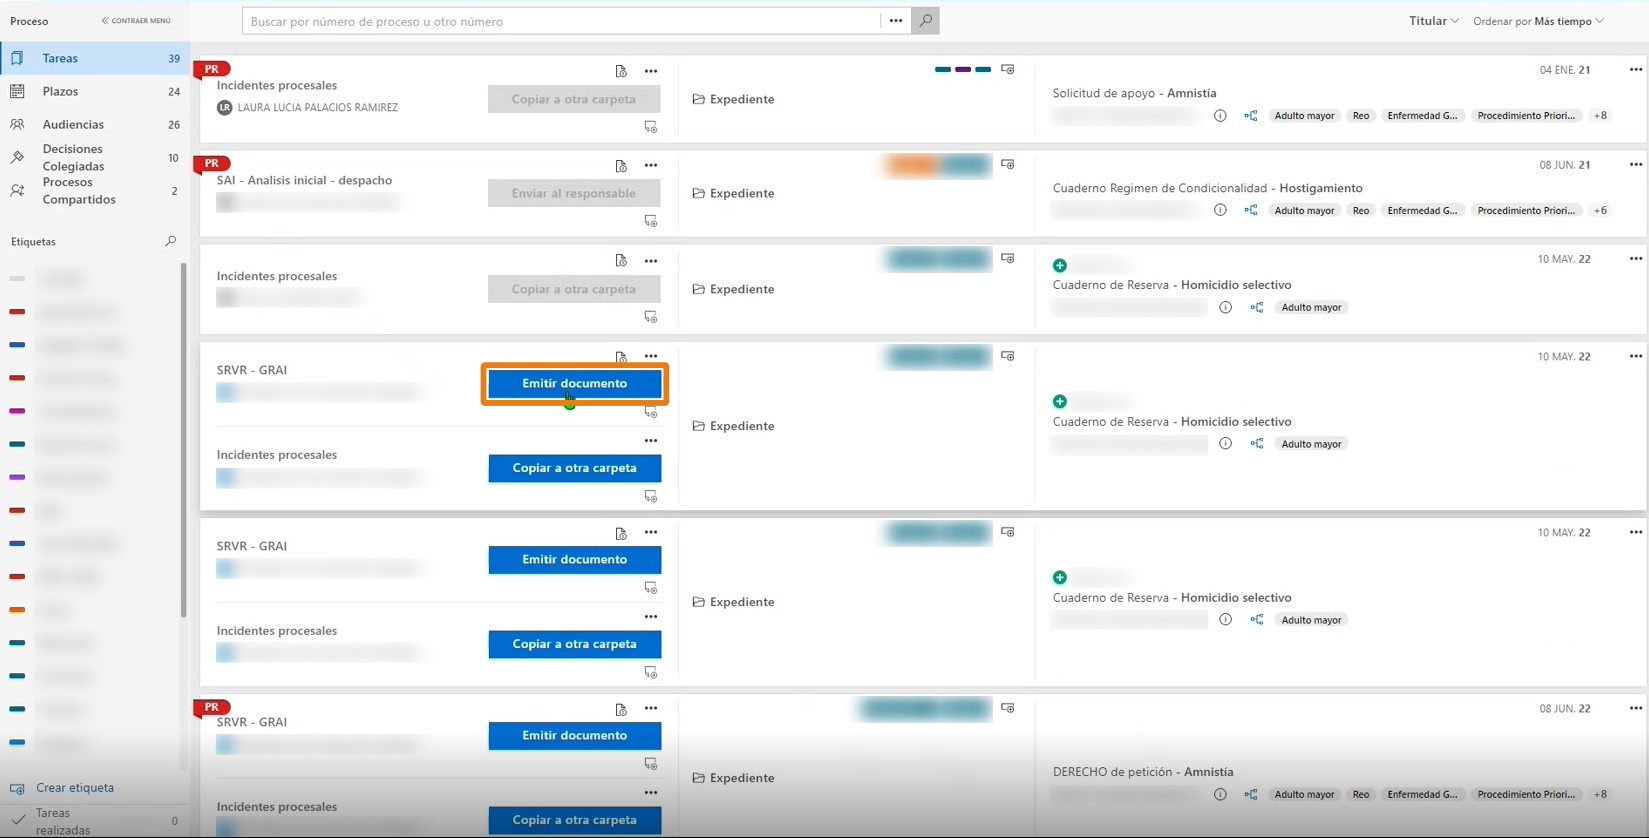The width and height of the screenshot is (1649, 838).
Task: Expand hidden tags with +8 in first row
Action: [1601, 116]
